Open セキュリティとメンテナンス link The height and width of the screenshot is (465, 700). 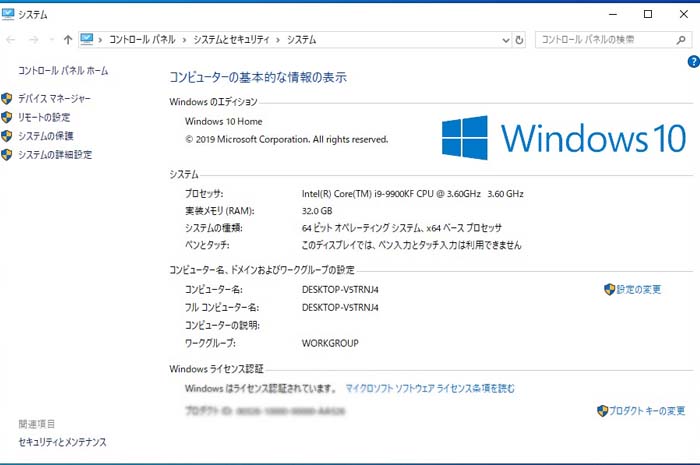(x=62, y=442)
